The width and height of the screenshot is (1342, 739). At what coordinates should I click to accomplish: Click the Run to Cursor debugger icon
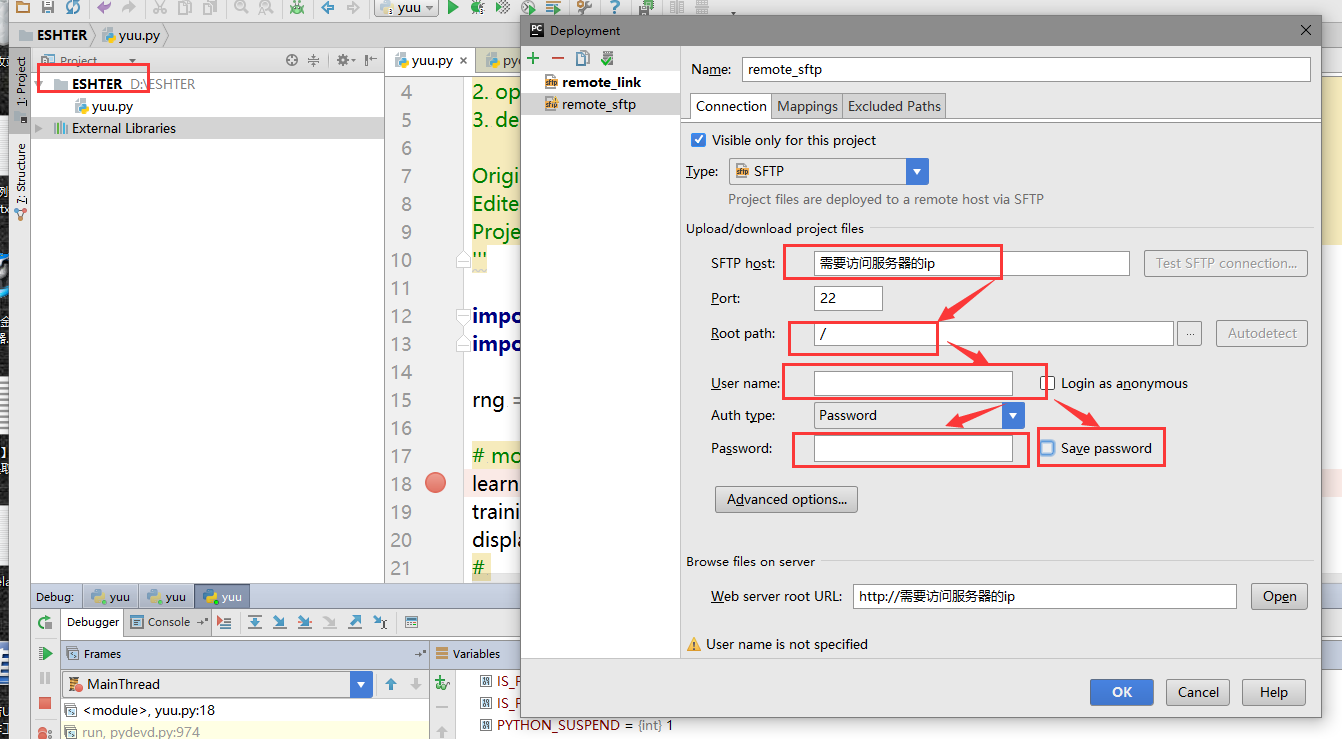(380, 622)
